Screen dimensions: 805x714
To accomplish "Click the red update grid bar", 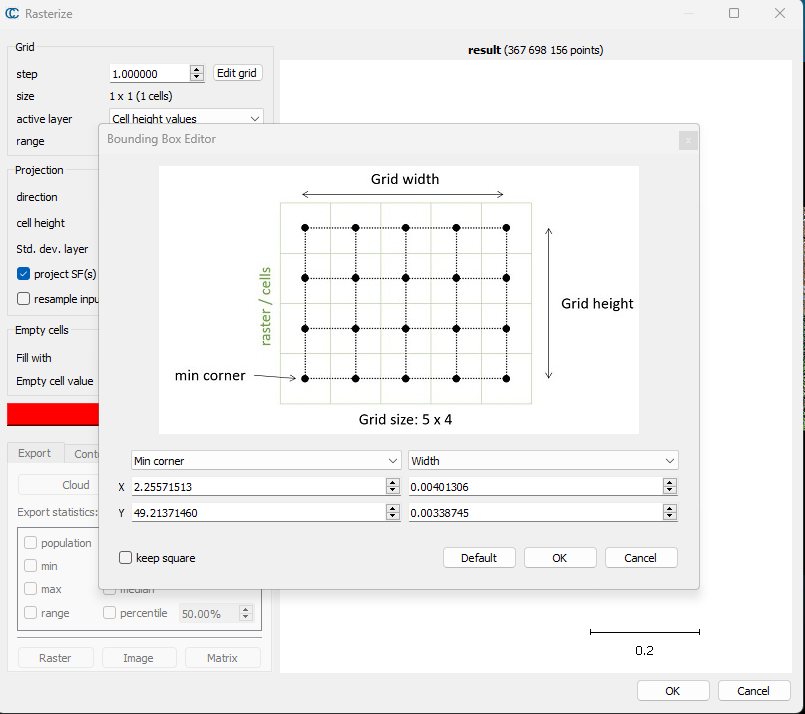I will click(x=53, y=414).
